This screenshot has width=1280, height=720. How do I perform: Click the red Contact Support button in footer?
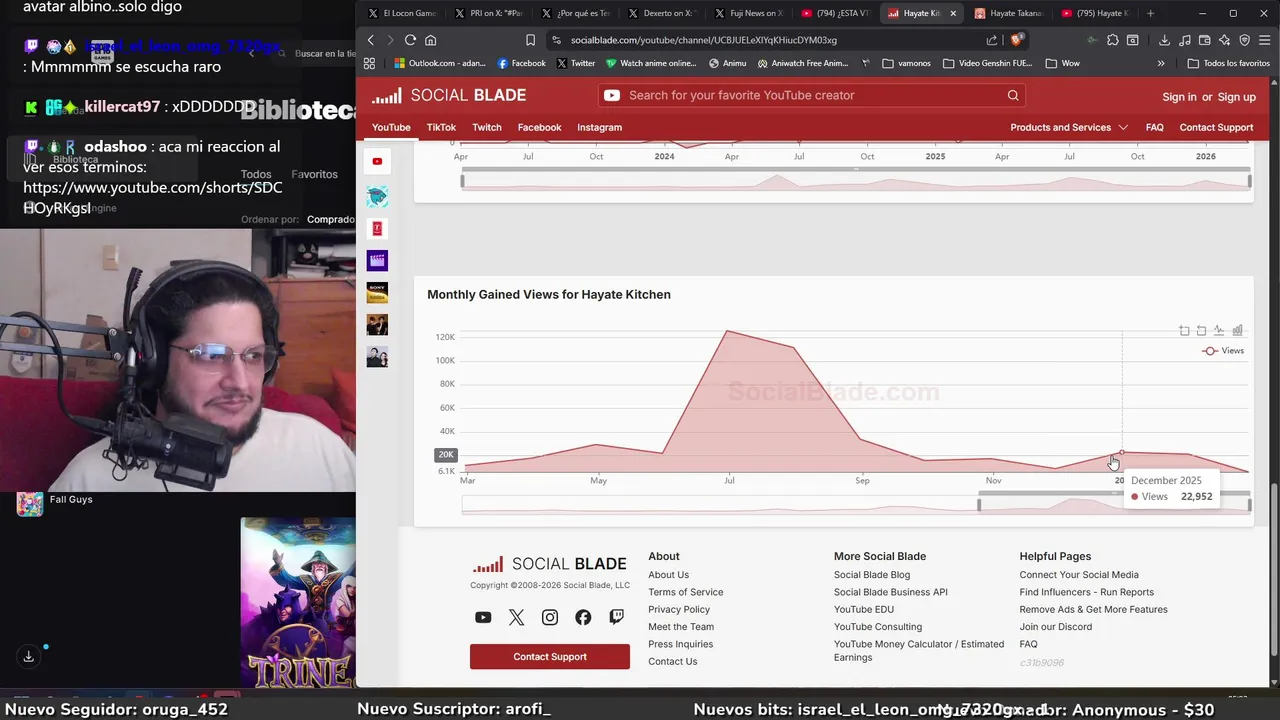click(x=550, y=656)
